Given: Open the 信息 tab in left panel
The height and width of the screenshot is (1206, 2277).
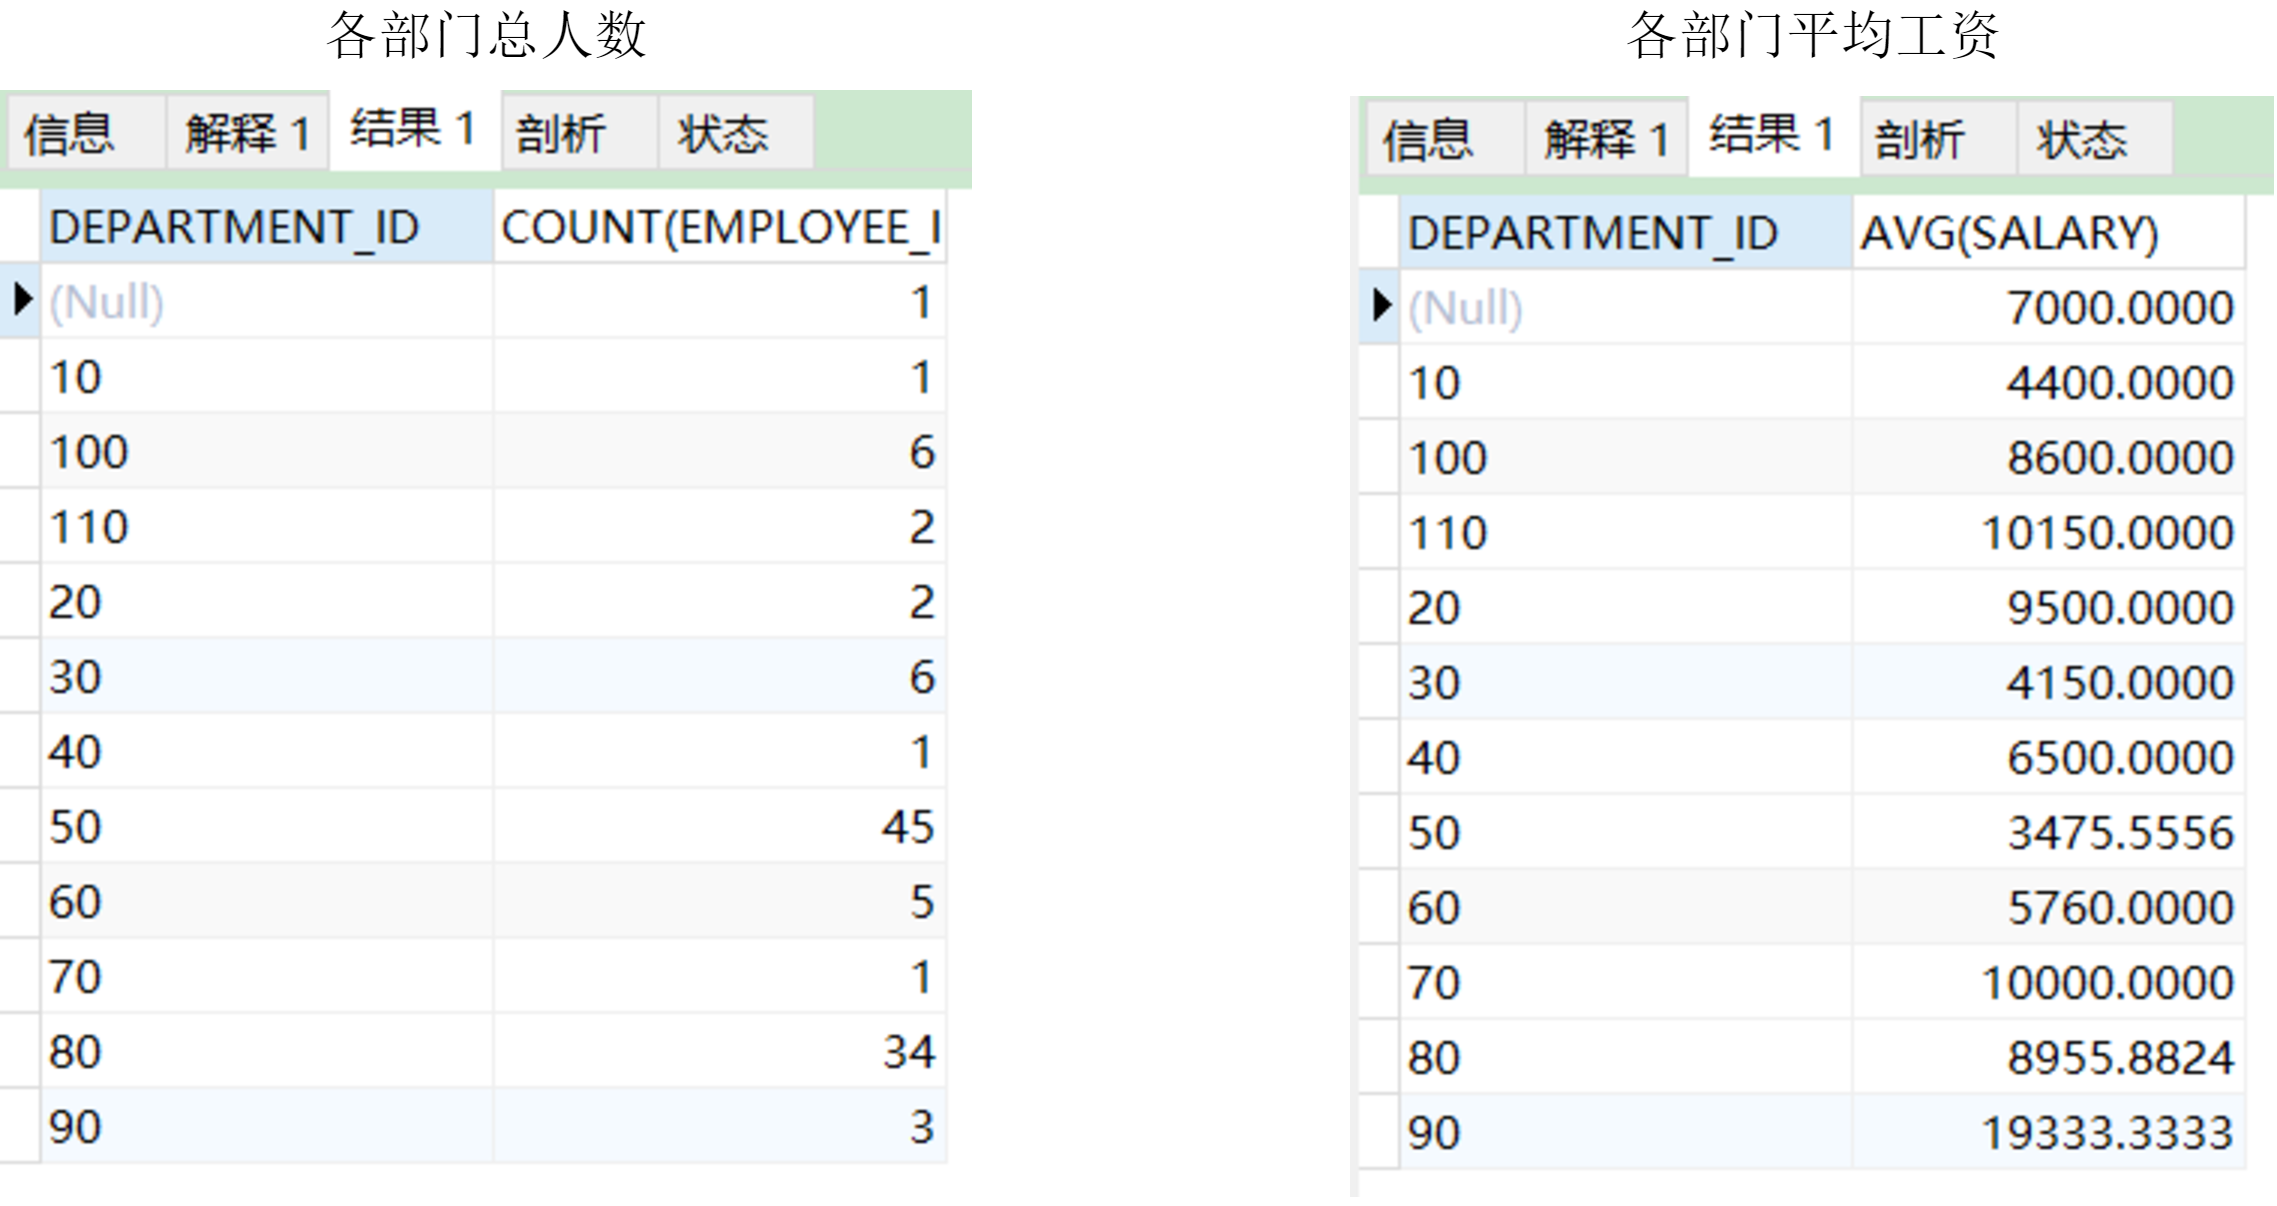Looking at the screenshot, I should (x=70, y=134).
